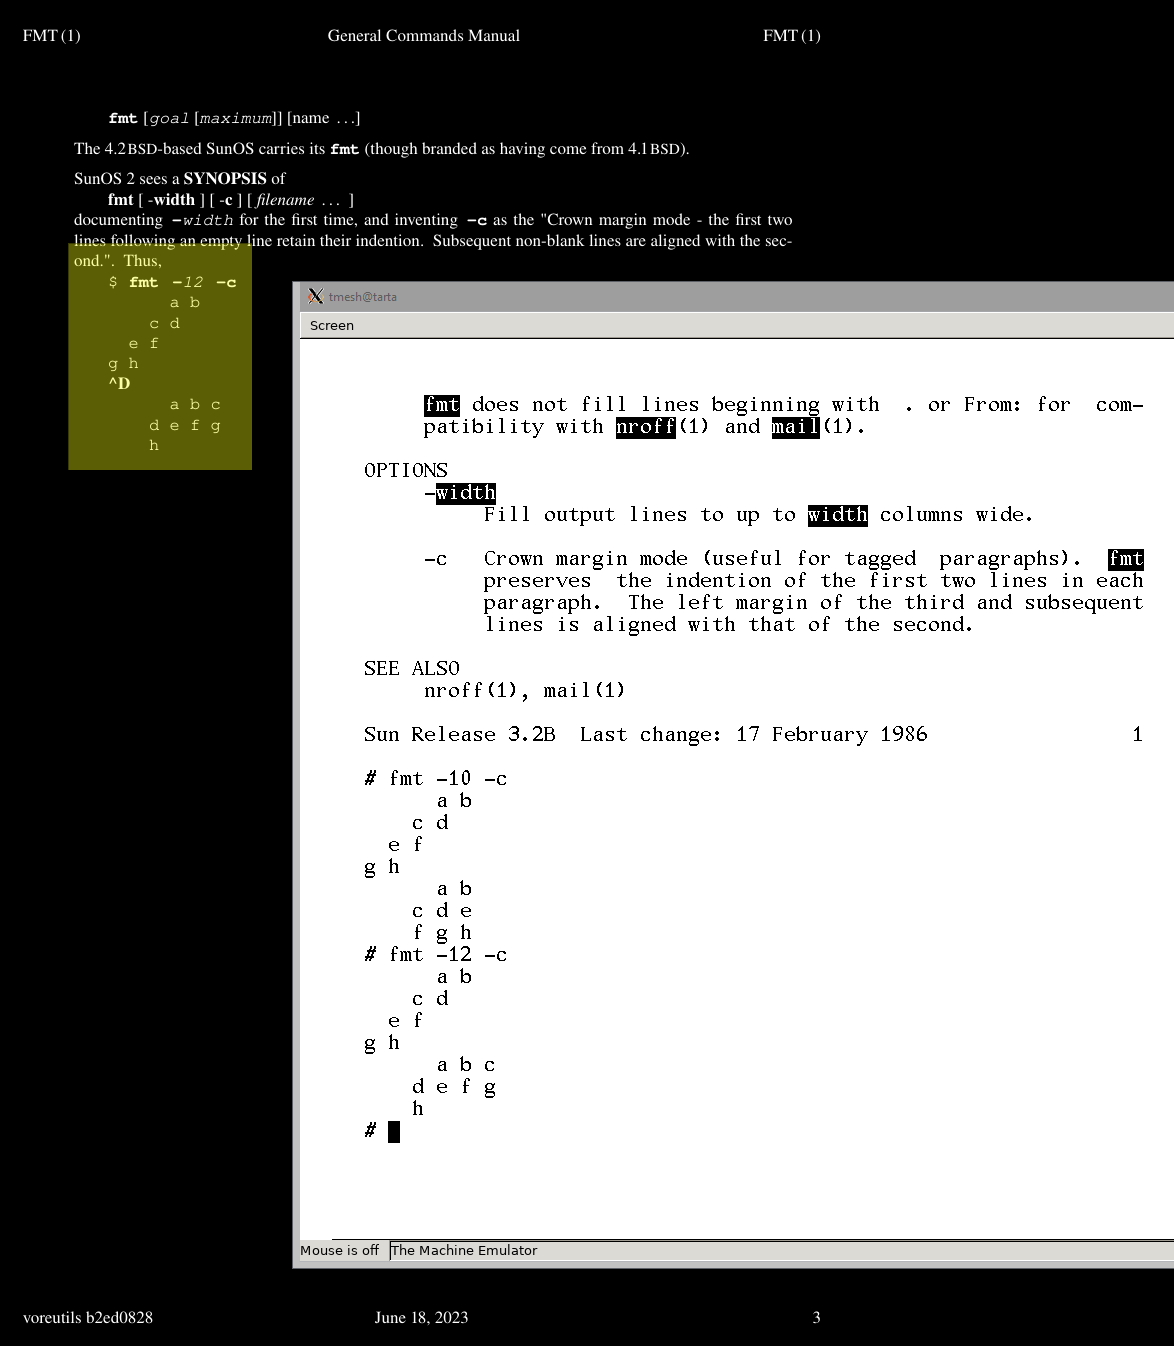1174x1346 pixels.
Task: Click the "# fmt -12 -c" terminal command
Action: click(x=436, y=955)
